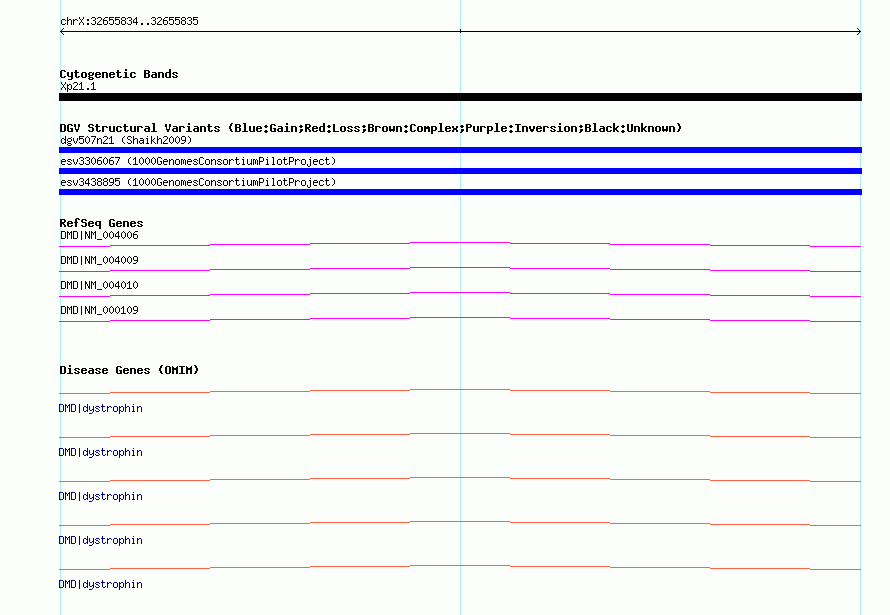Screen dimensions: 890x615
Task: Open the last DMD|dystrophin link
Action: click(x=100, y=584)
